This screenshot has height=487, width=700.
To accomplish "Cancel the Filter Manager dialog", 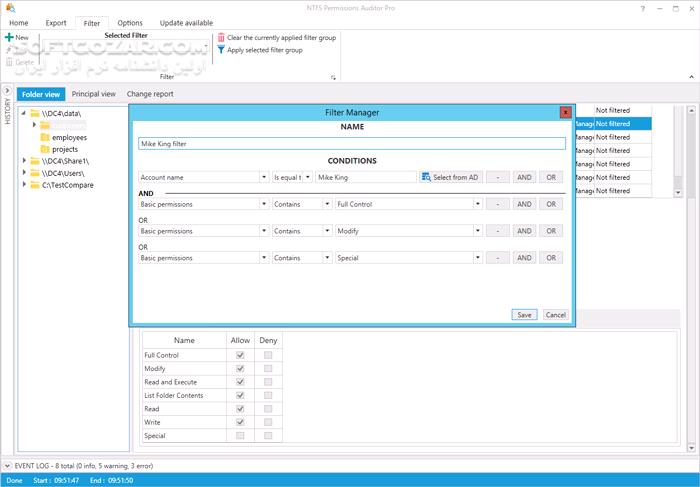I will pos(555,314).
